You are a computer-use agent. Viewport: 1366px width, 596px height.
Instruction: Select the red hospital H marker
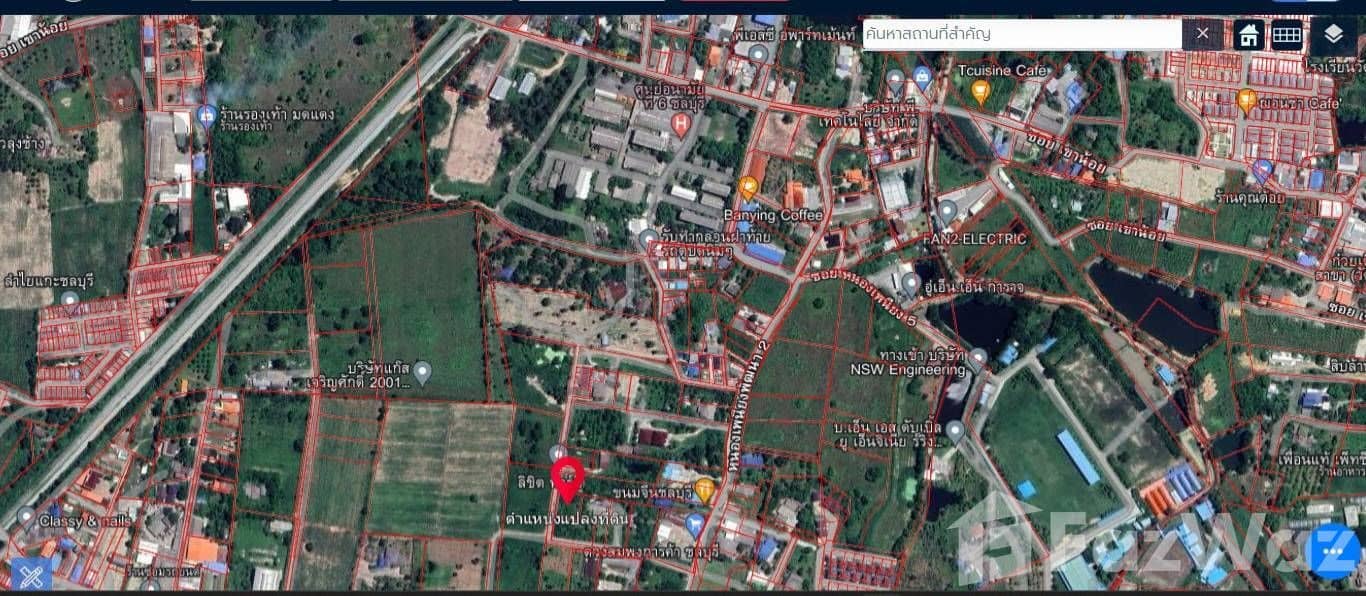tap(681, 125)
